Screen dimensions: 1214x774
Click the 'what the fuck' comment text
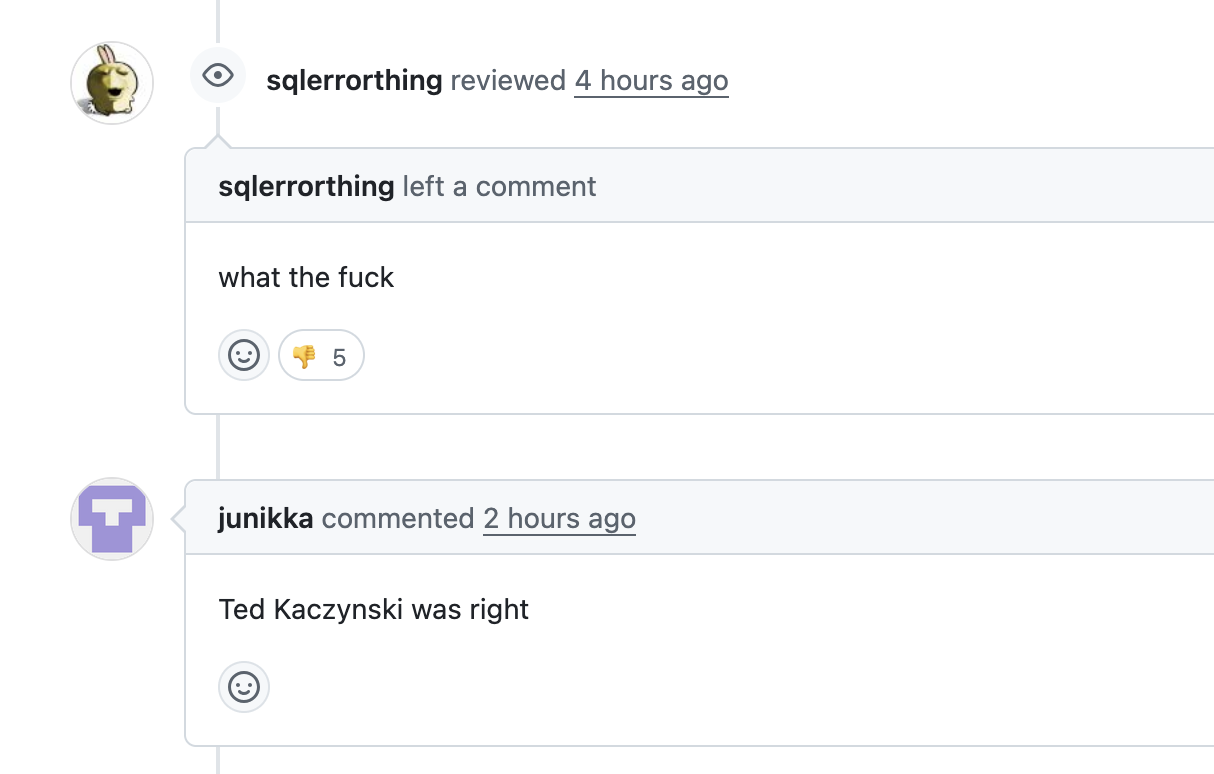point(306,277)
